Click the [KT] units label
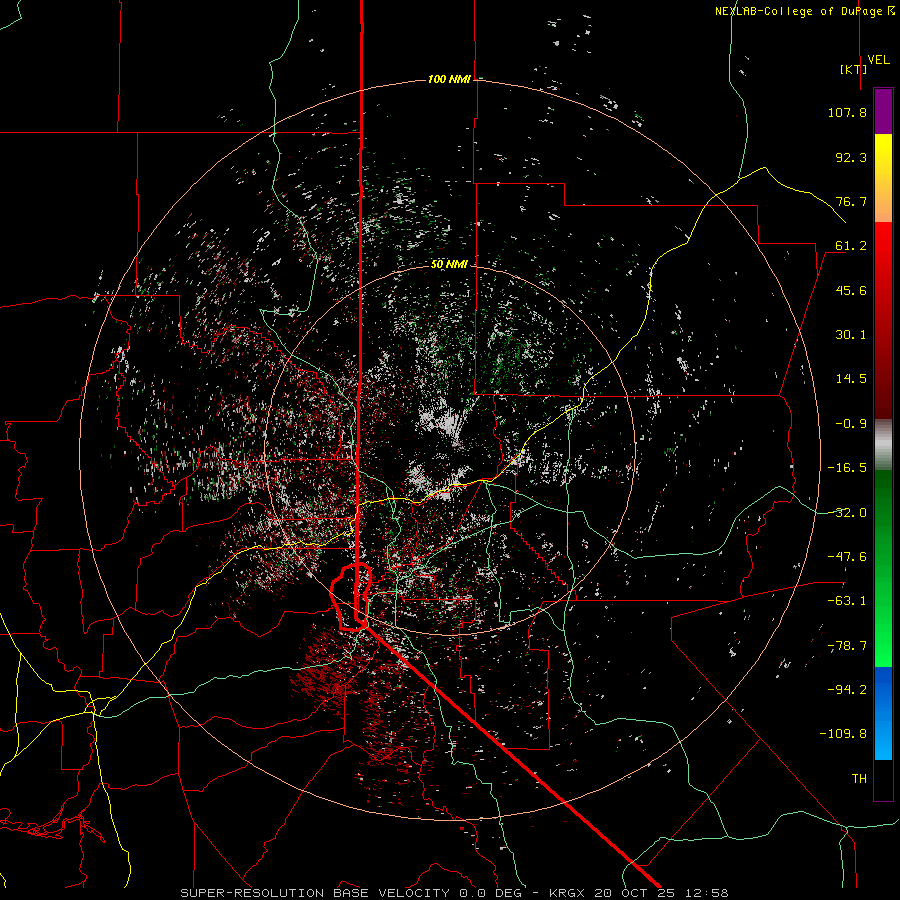Viewport: 900px width, 900px height. (x=854, y=69)
